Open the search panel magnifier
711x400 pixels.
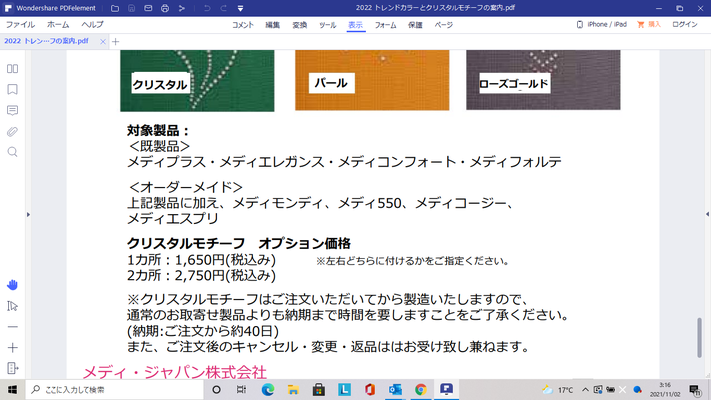tap(12, 152)
